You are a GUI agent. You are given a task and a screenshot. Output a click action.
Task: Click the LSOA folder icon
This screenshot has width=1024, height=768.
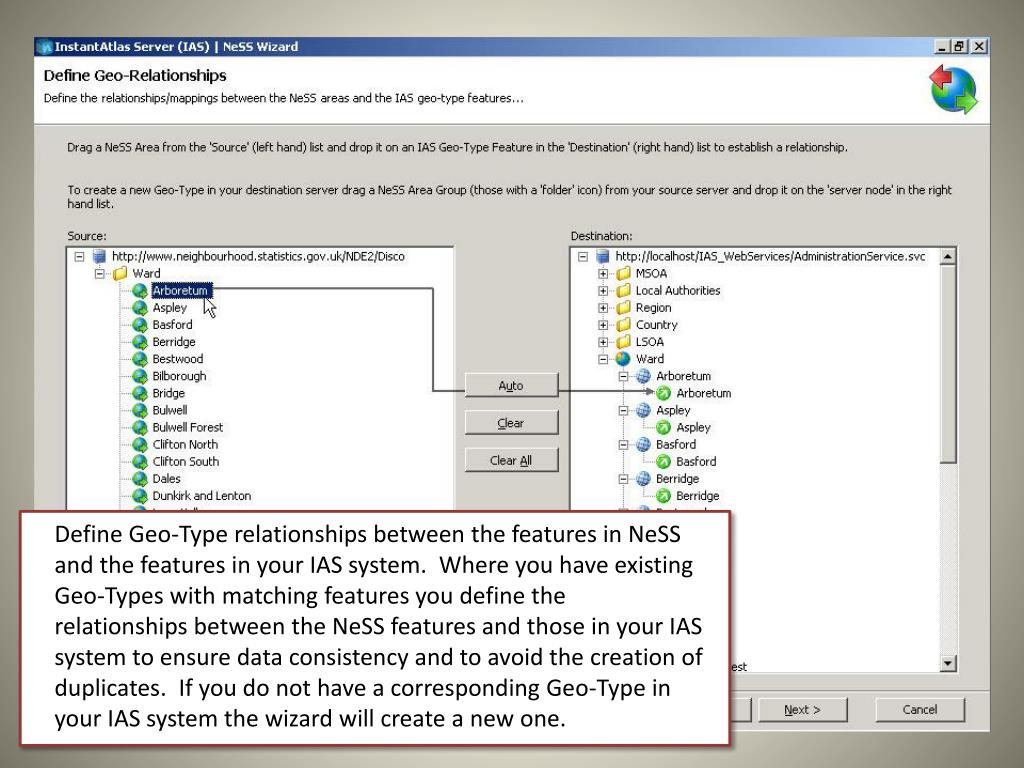(624, 342)
